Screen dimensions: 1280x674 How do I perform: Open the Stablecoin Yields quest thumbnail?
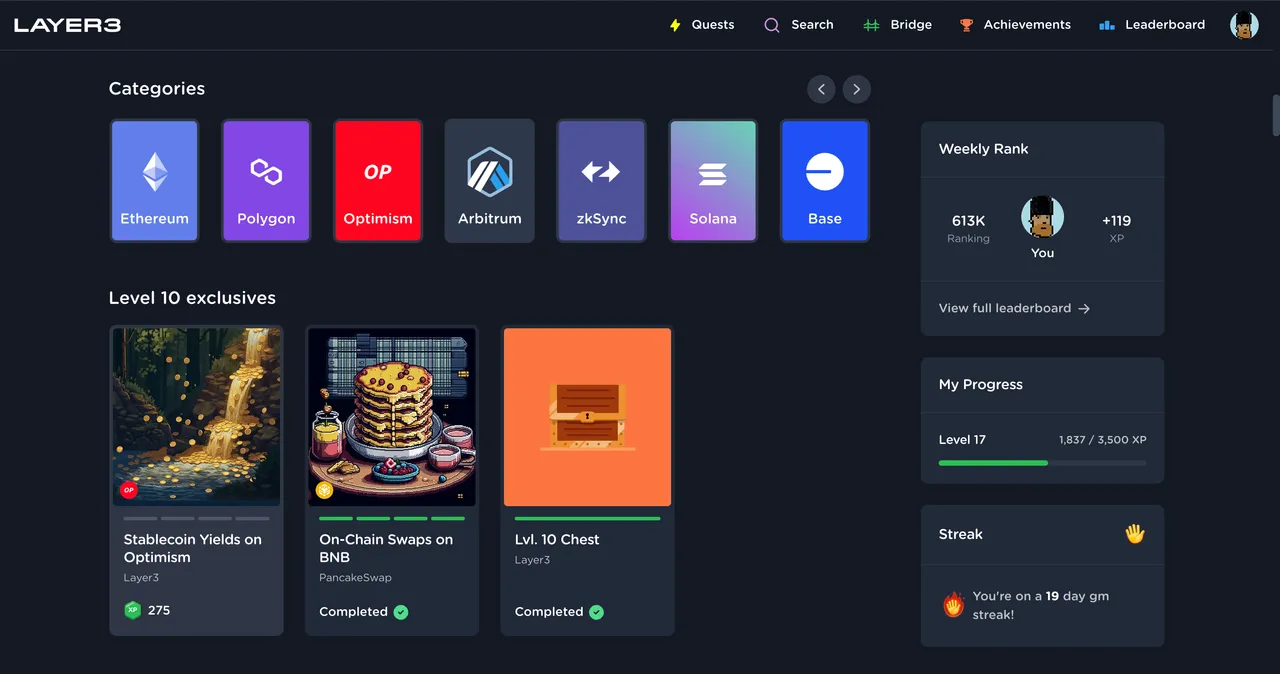196,417
